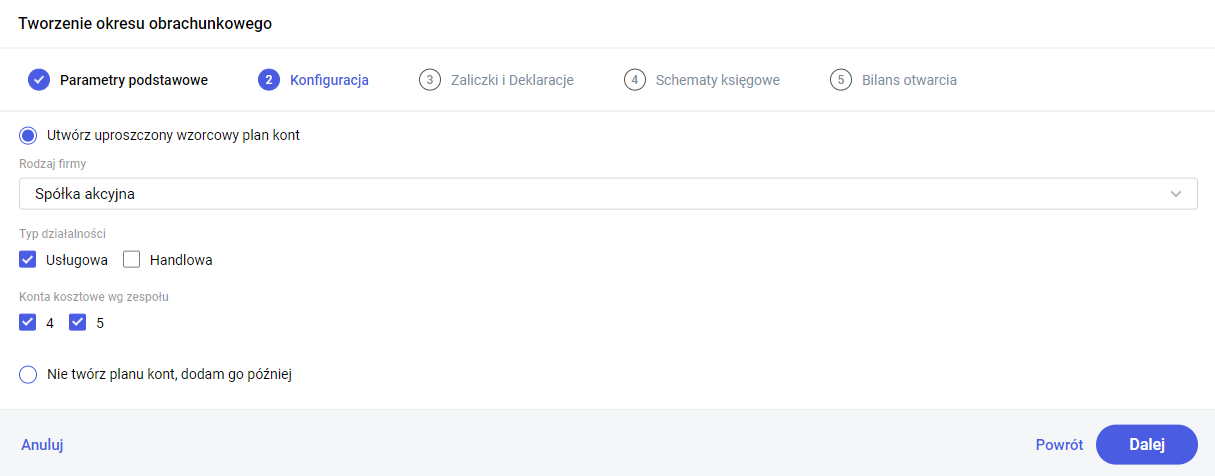Expand the Rodzaj firmy dropdown arrow
This screenshot has width=1215, height=476.
[1176, 194]
